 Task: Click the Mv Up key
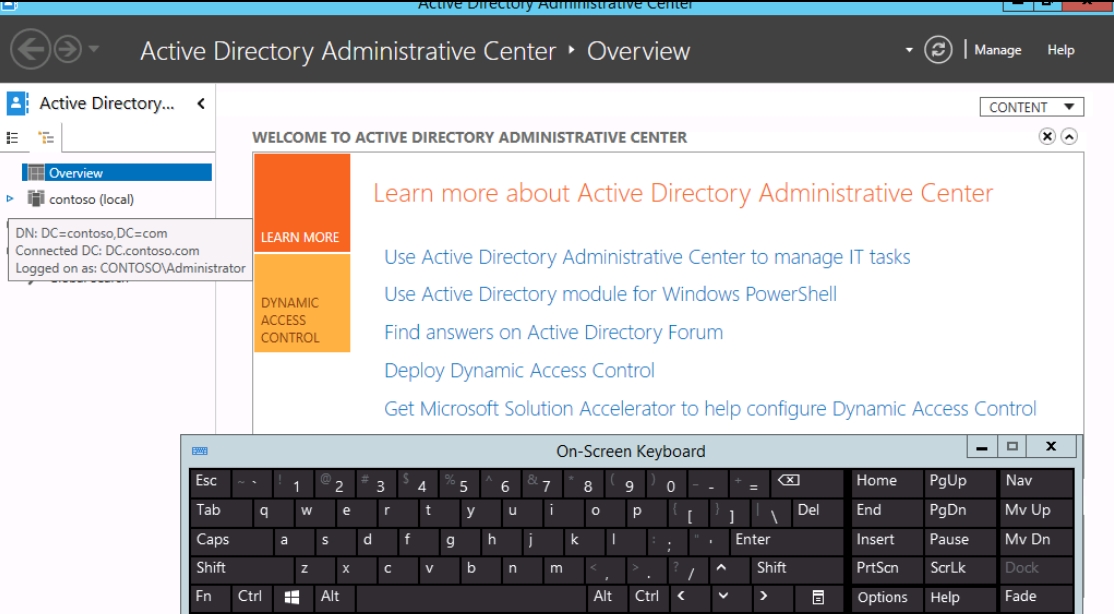(x=1036, y=511)
